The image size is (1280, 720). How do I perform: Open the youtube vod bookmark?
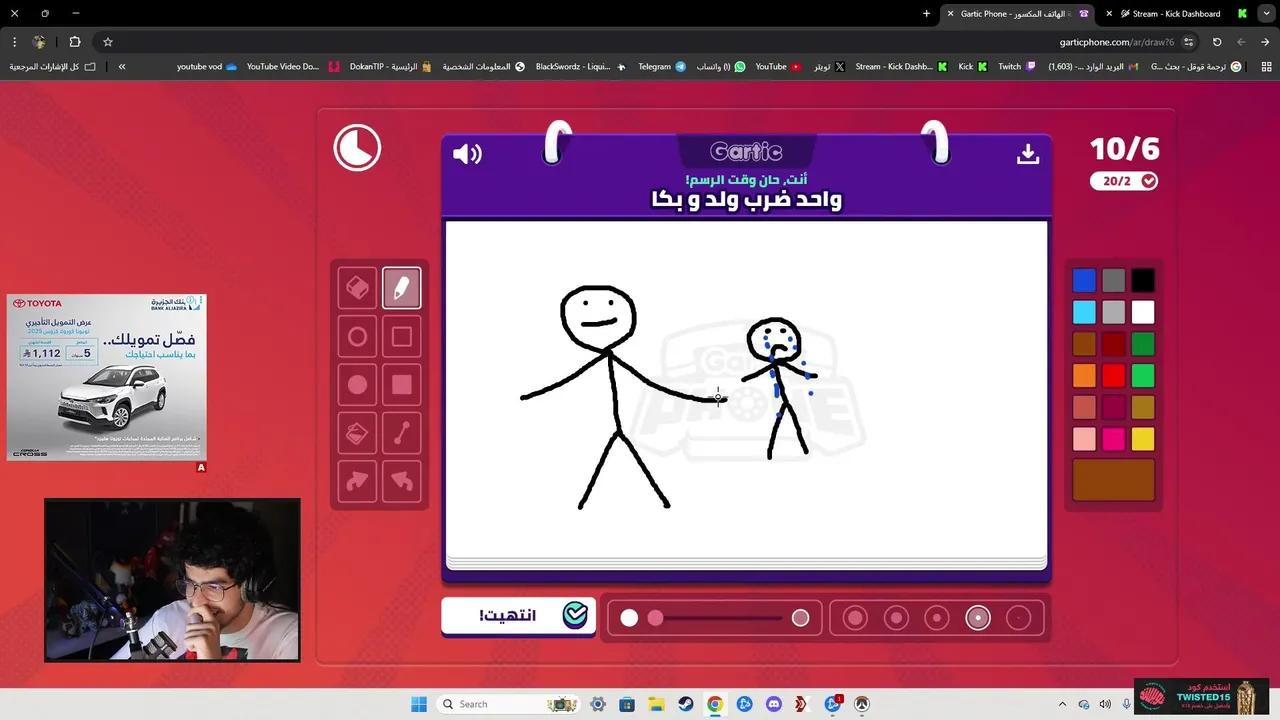click(207, 67)
